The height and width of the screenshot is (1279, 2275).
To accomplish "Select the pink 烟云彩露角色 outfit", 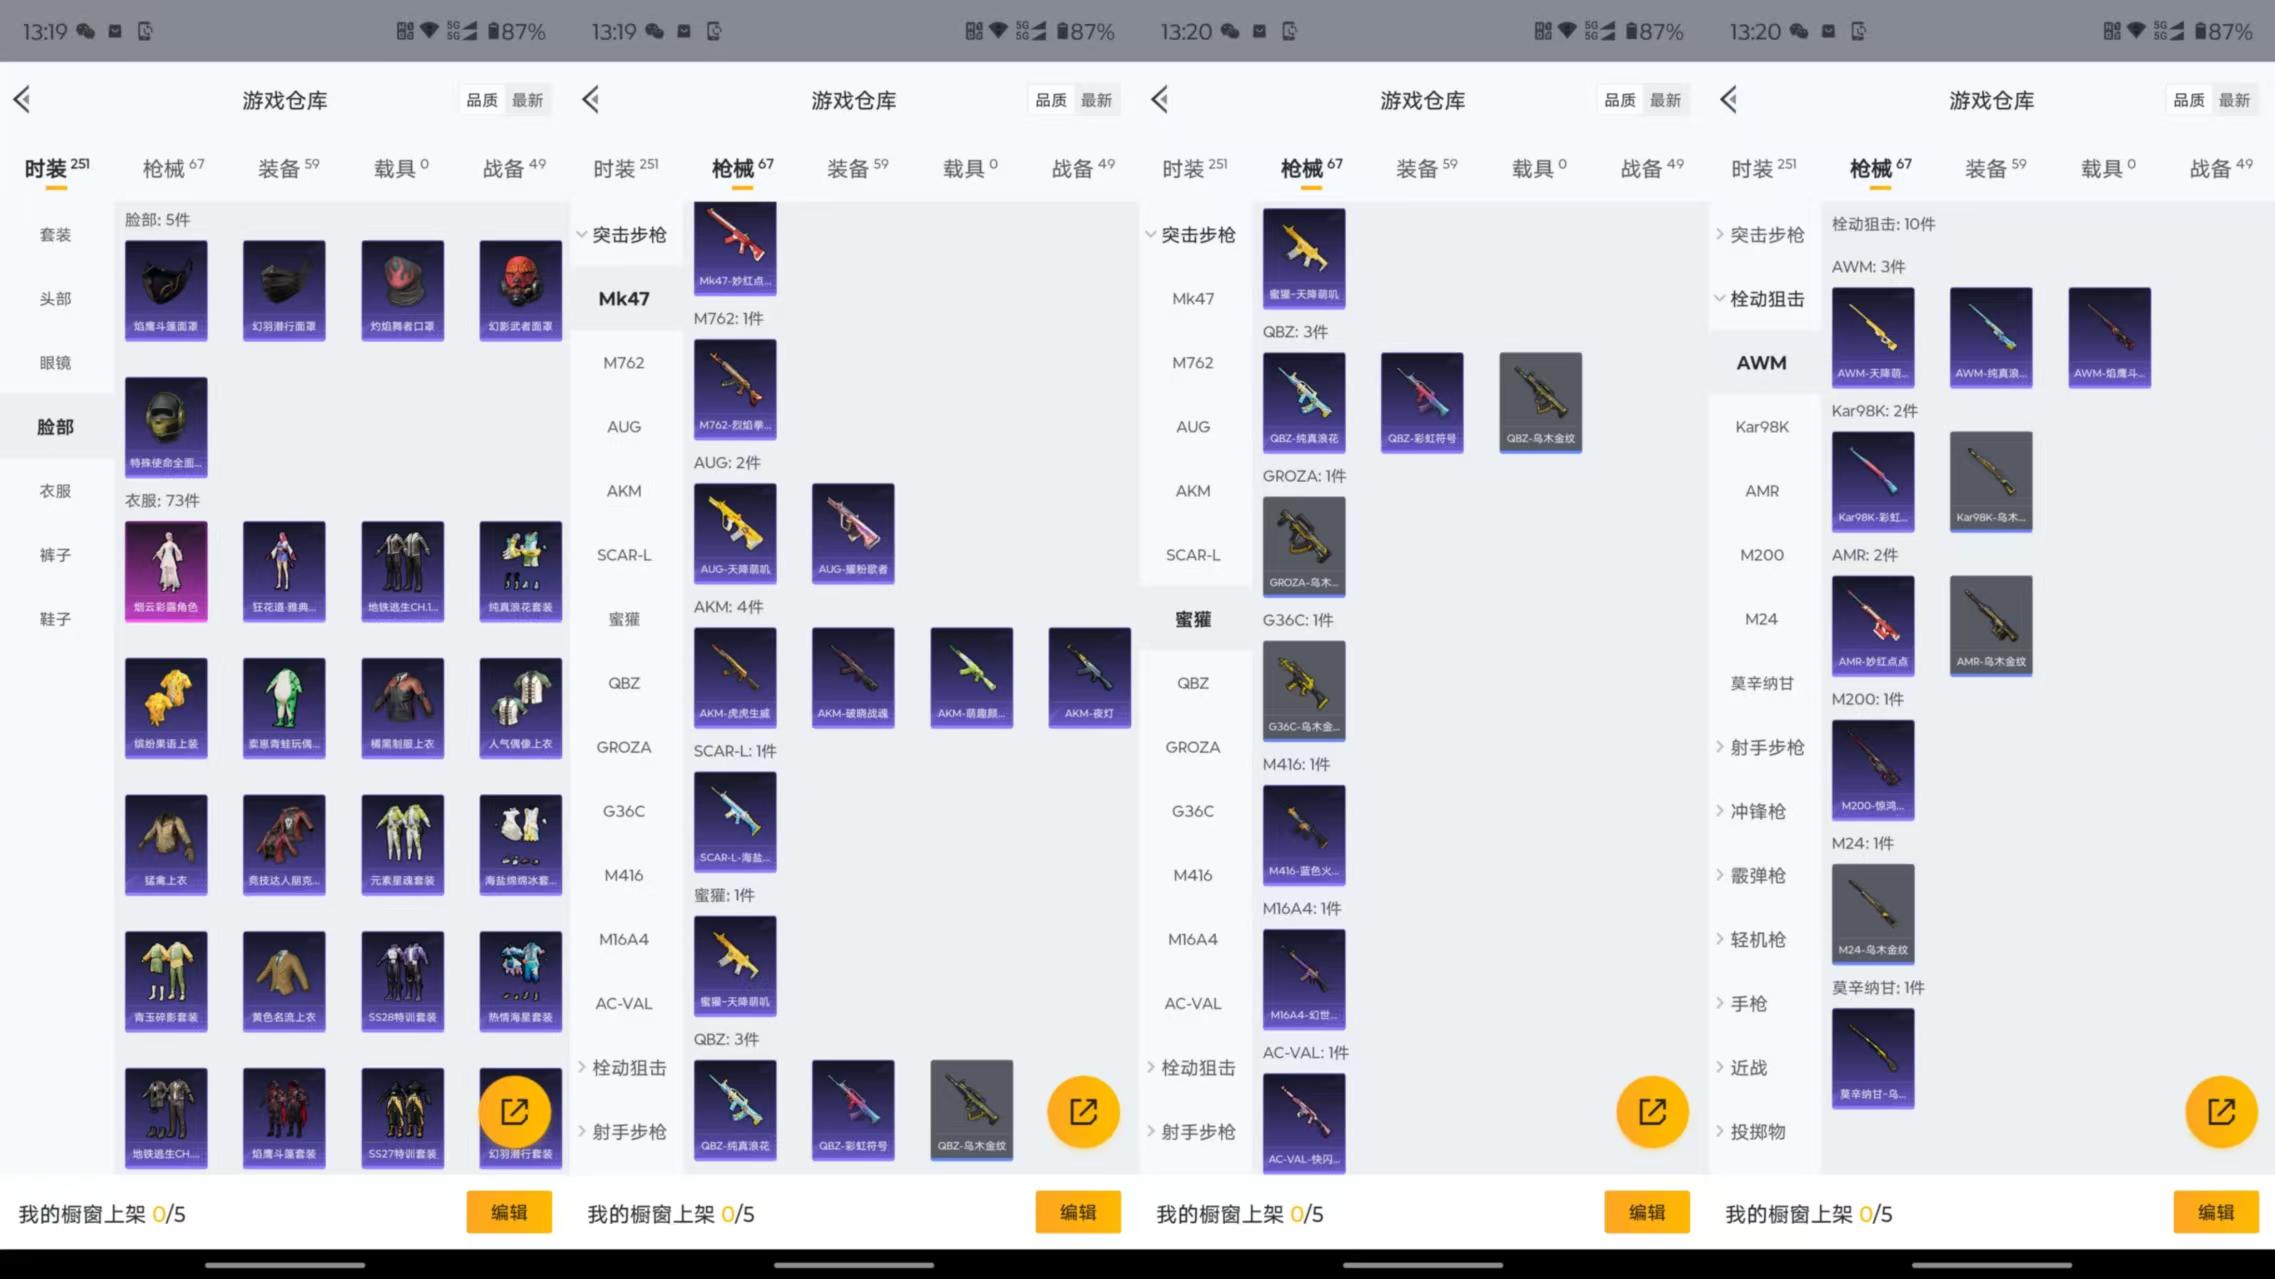I will pos(166,571).
